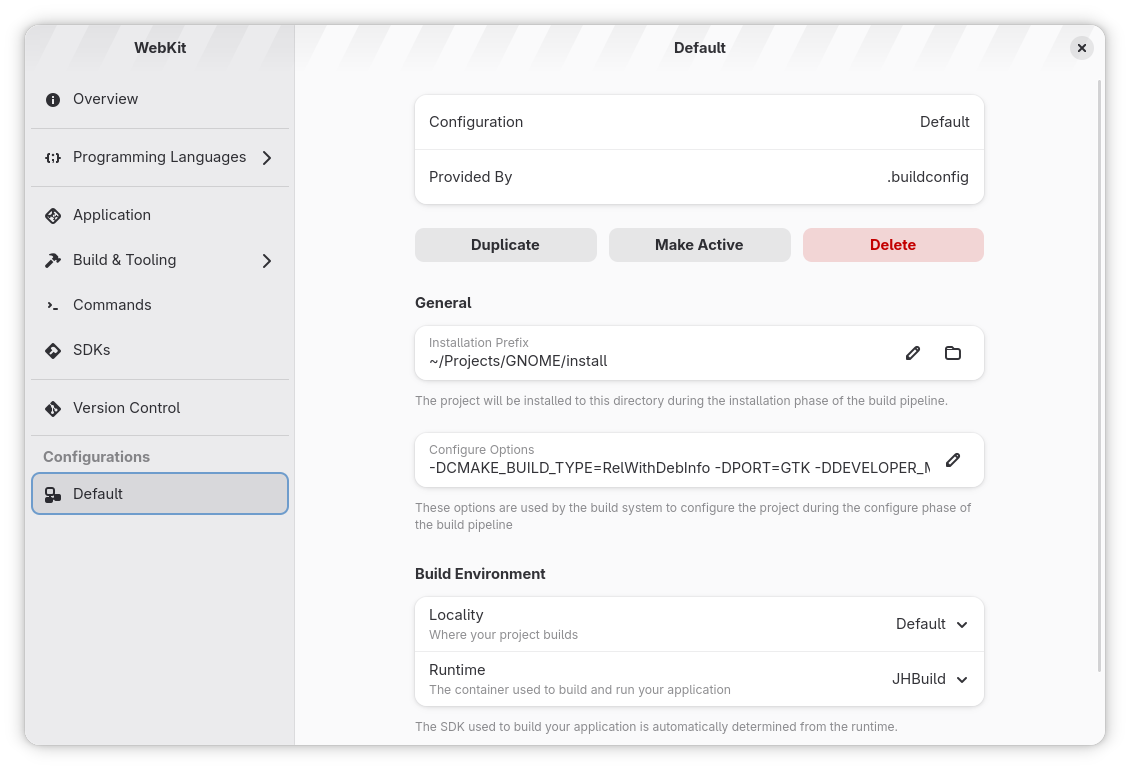Open the Commands sidebar page
1130x770 pixels.
tap(160, 305)
